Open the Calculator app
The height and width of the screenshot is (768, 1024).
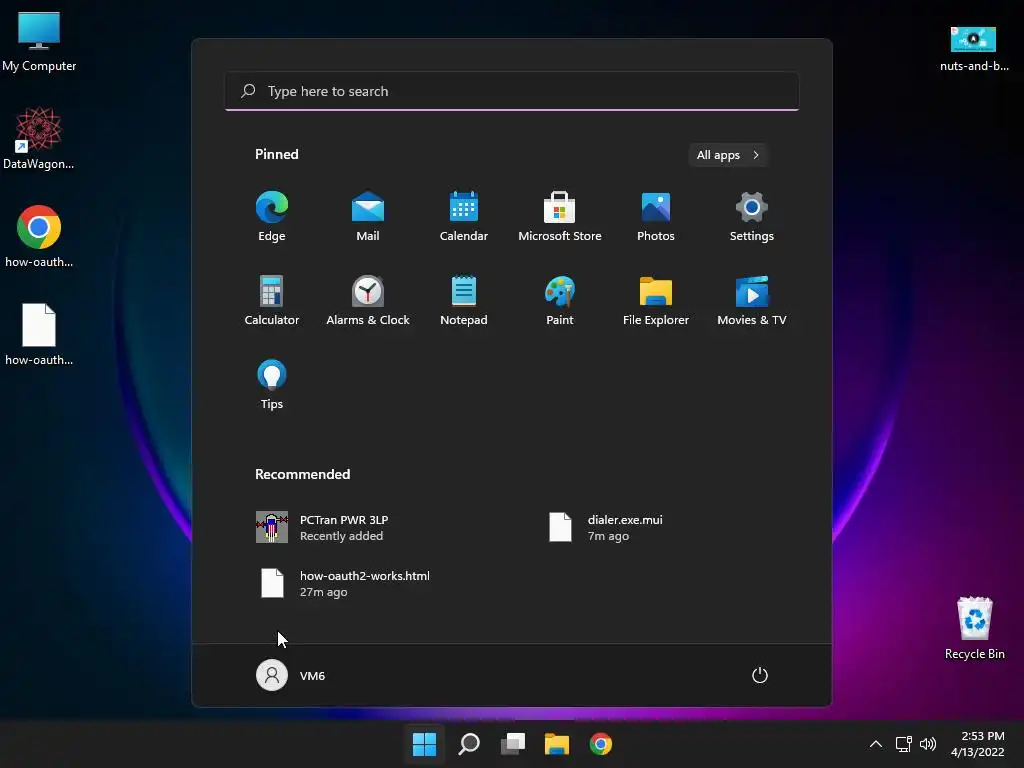coord(272,300)
